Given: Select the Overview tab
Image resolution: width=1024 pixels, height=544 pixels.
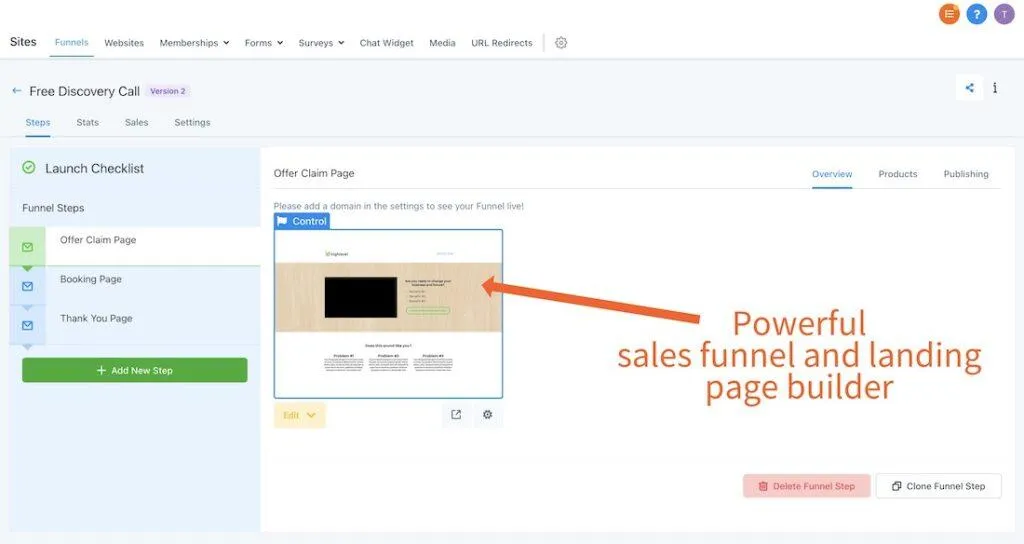Looking at the screenshot, I should tap(832, 174).
